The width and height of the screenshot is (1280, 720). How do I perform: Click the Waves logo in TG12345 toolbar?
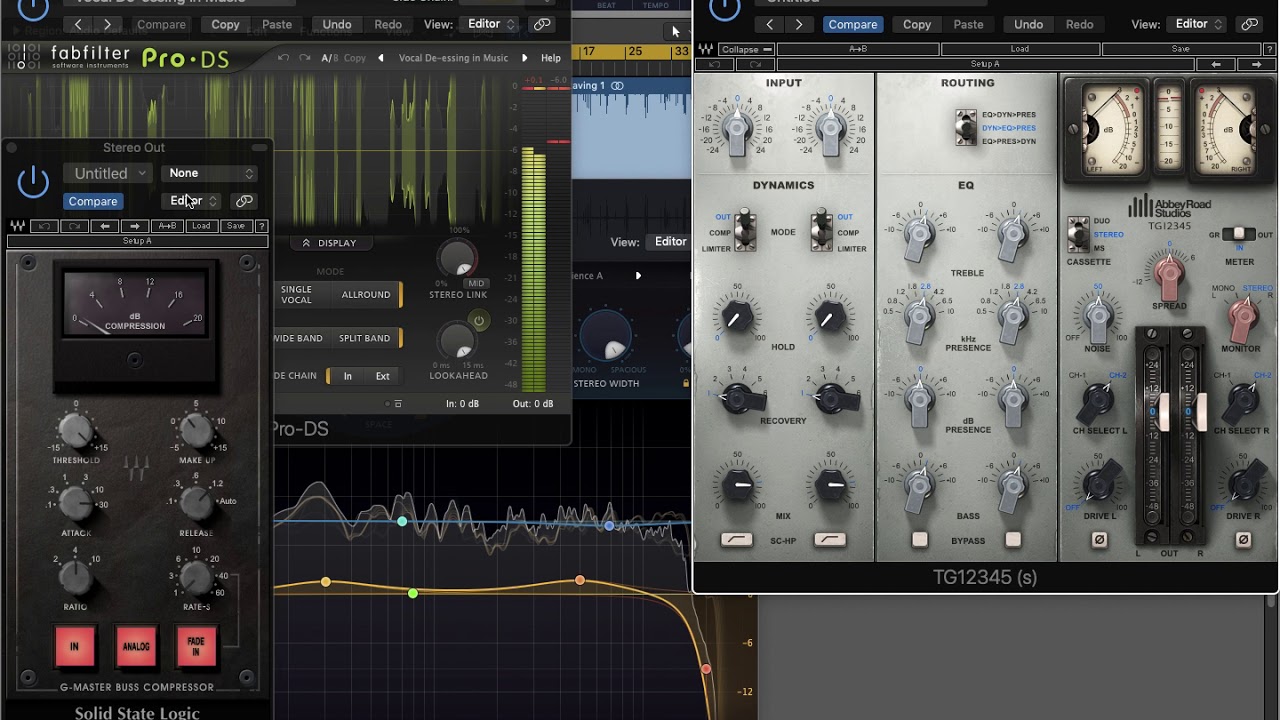[705, 49]
